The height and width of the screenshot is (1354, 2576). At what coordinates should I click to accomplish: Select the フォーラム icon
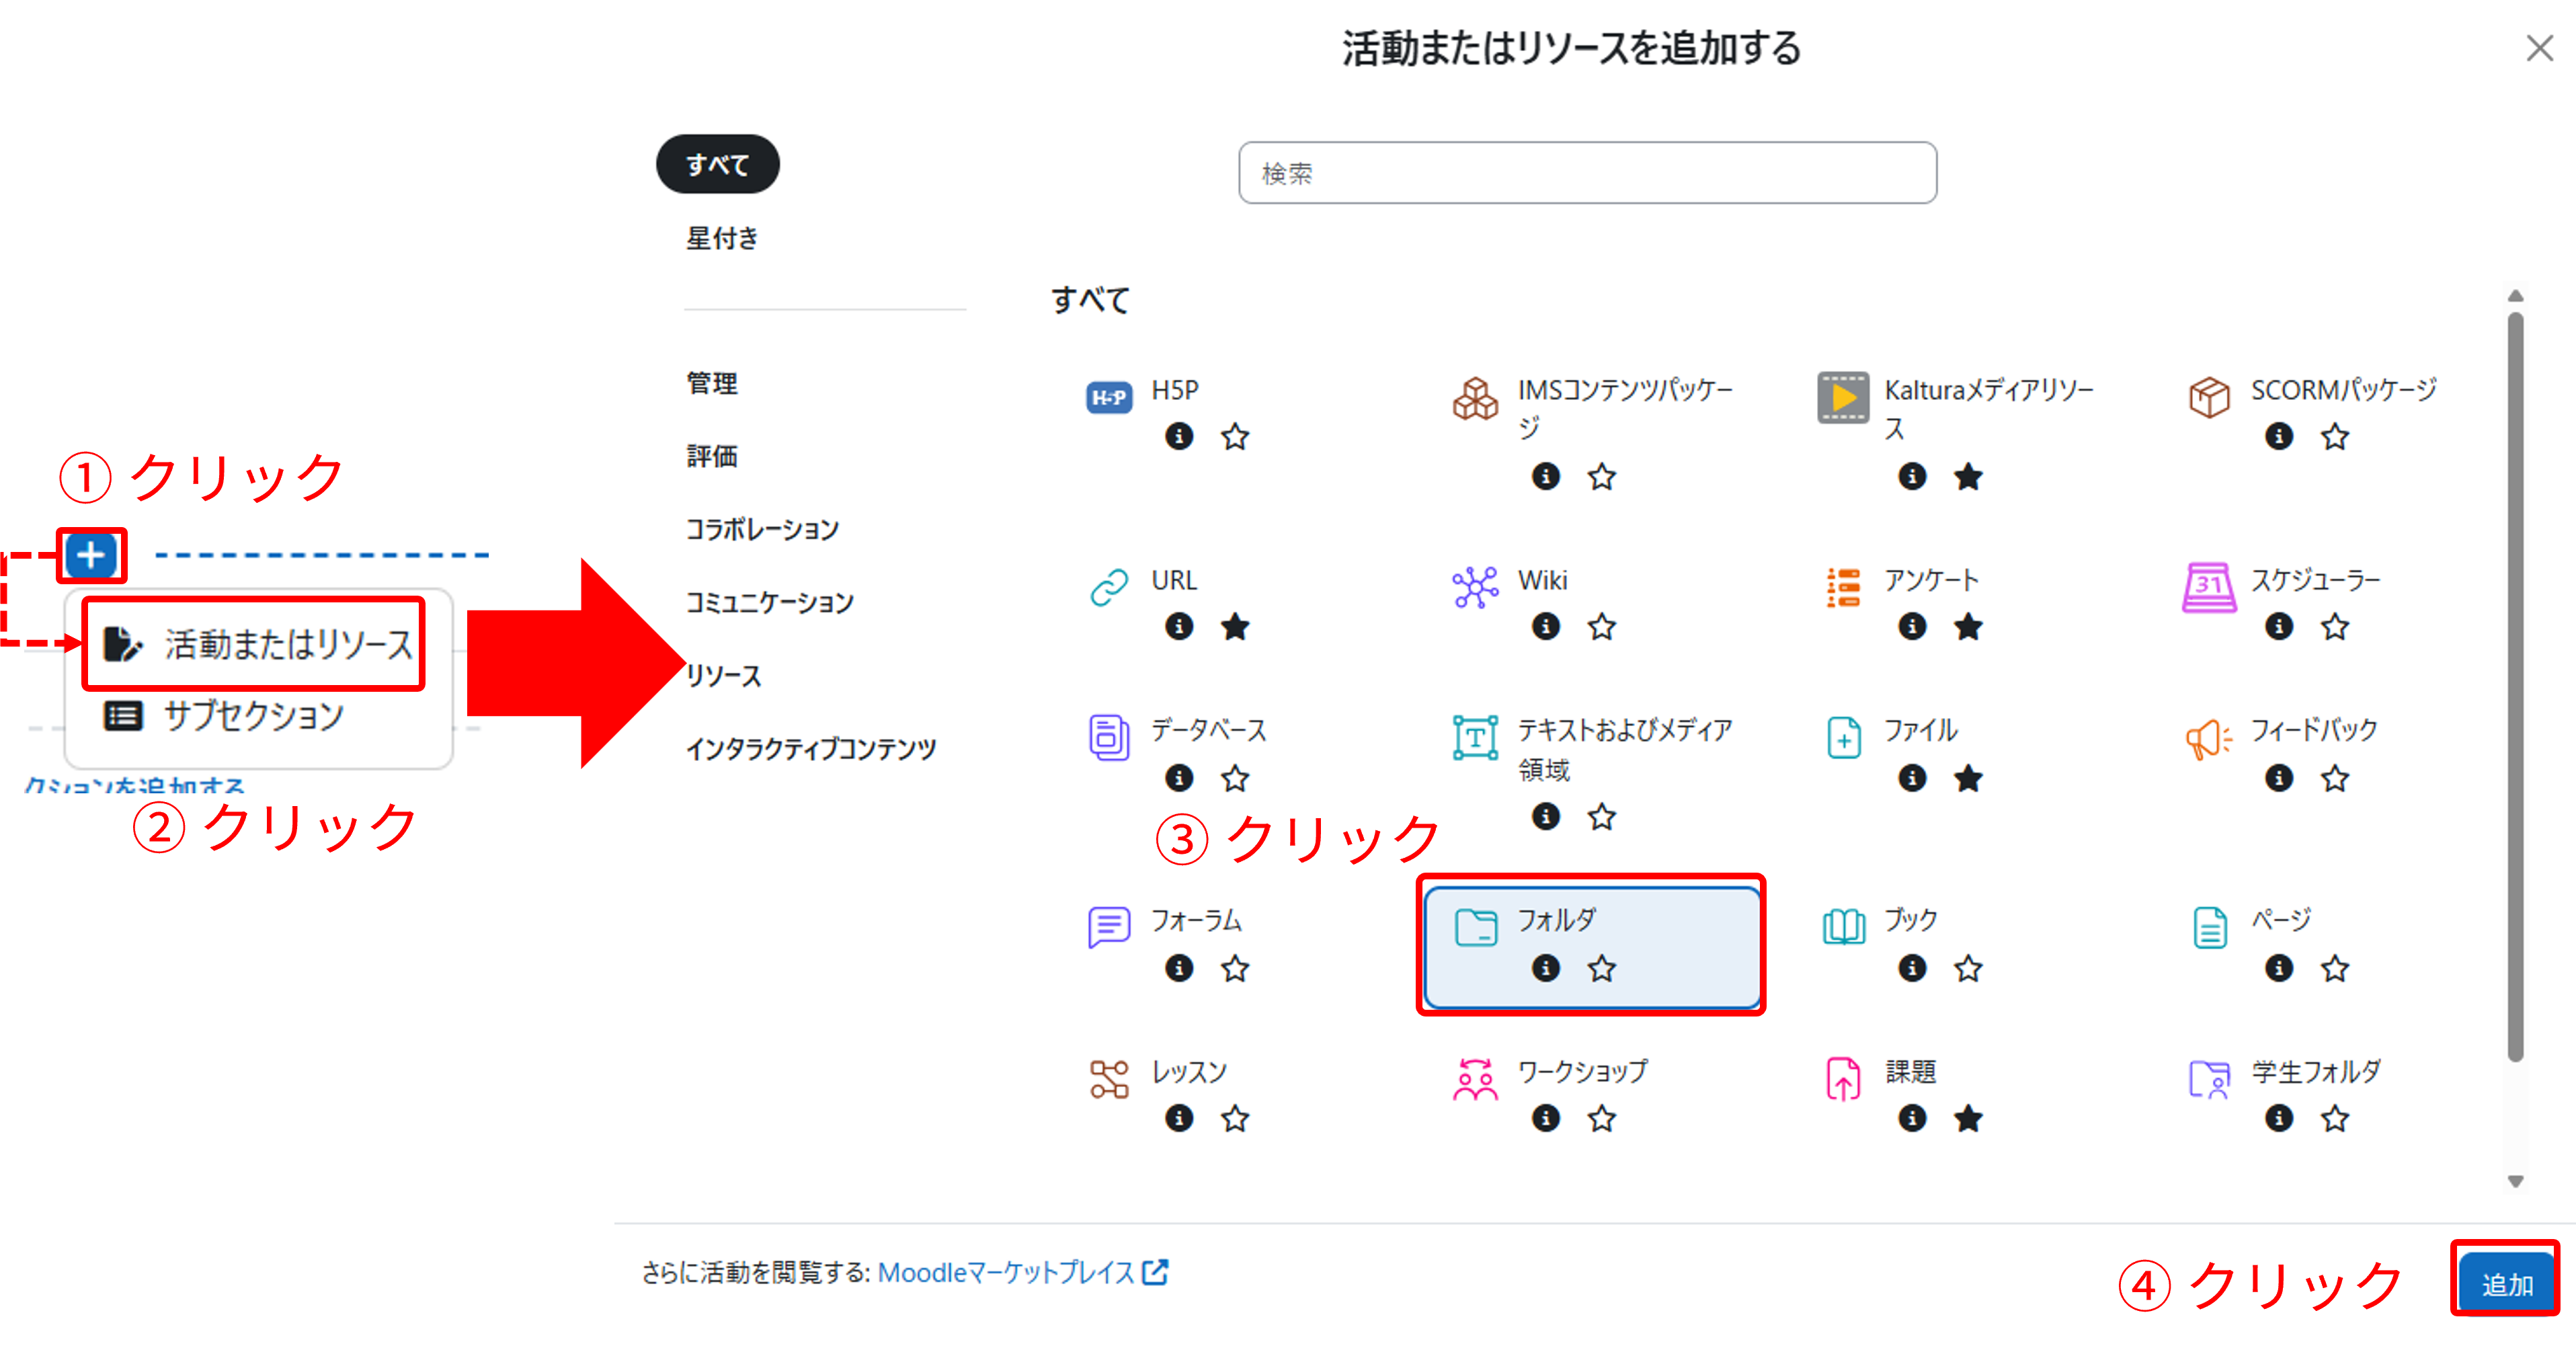[x=1108, y=928]
